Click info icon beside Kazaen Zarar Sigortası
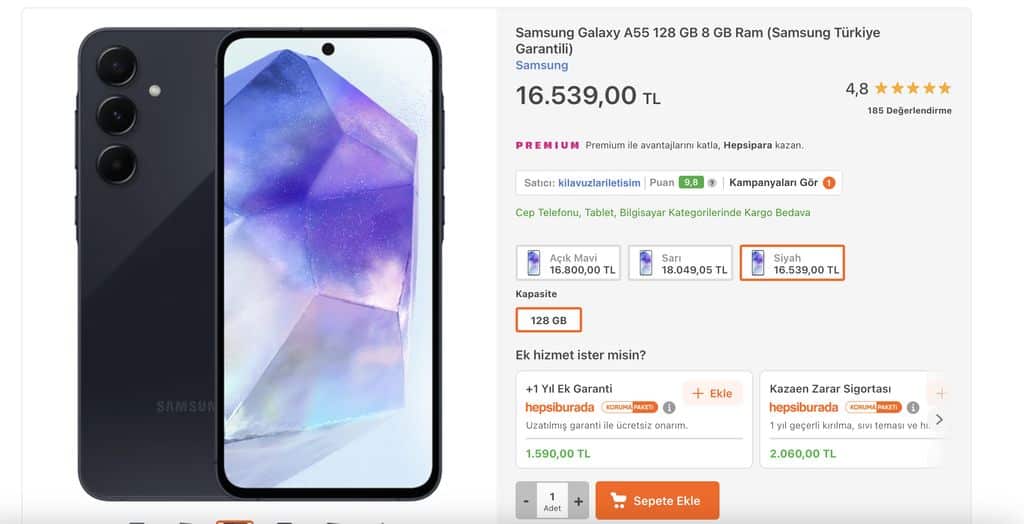This screenshot has height=524, width=1024. (913, 408)
